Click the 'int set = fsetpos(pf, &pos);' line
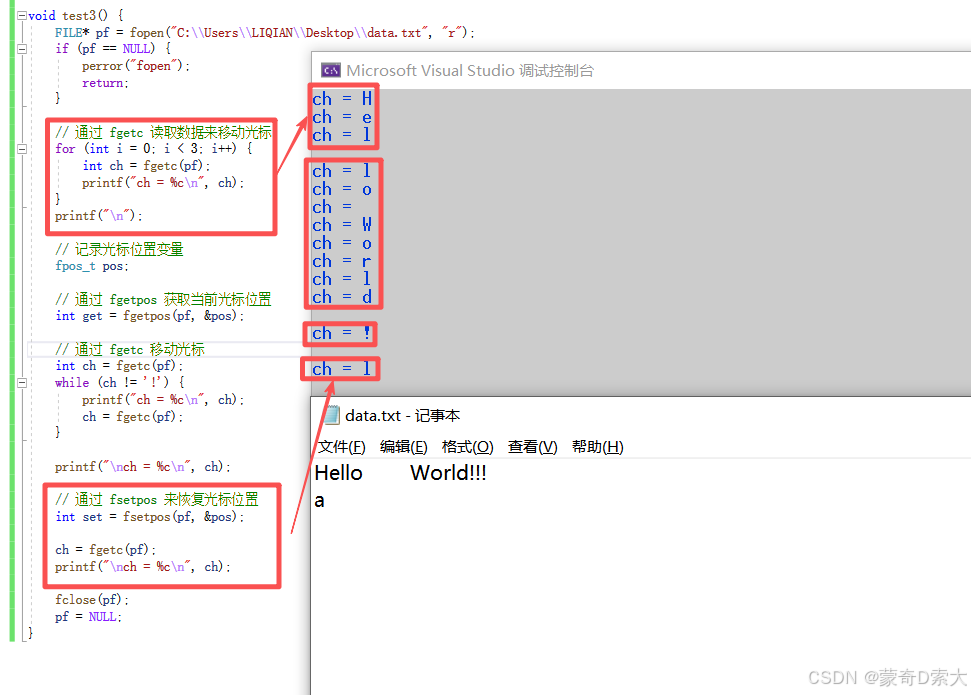Image resolution: width=971 pixels, height=695 pixels. [150, 517]
